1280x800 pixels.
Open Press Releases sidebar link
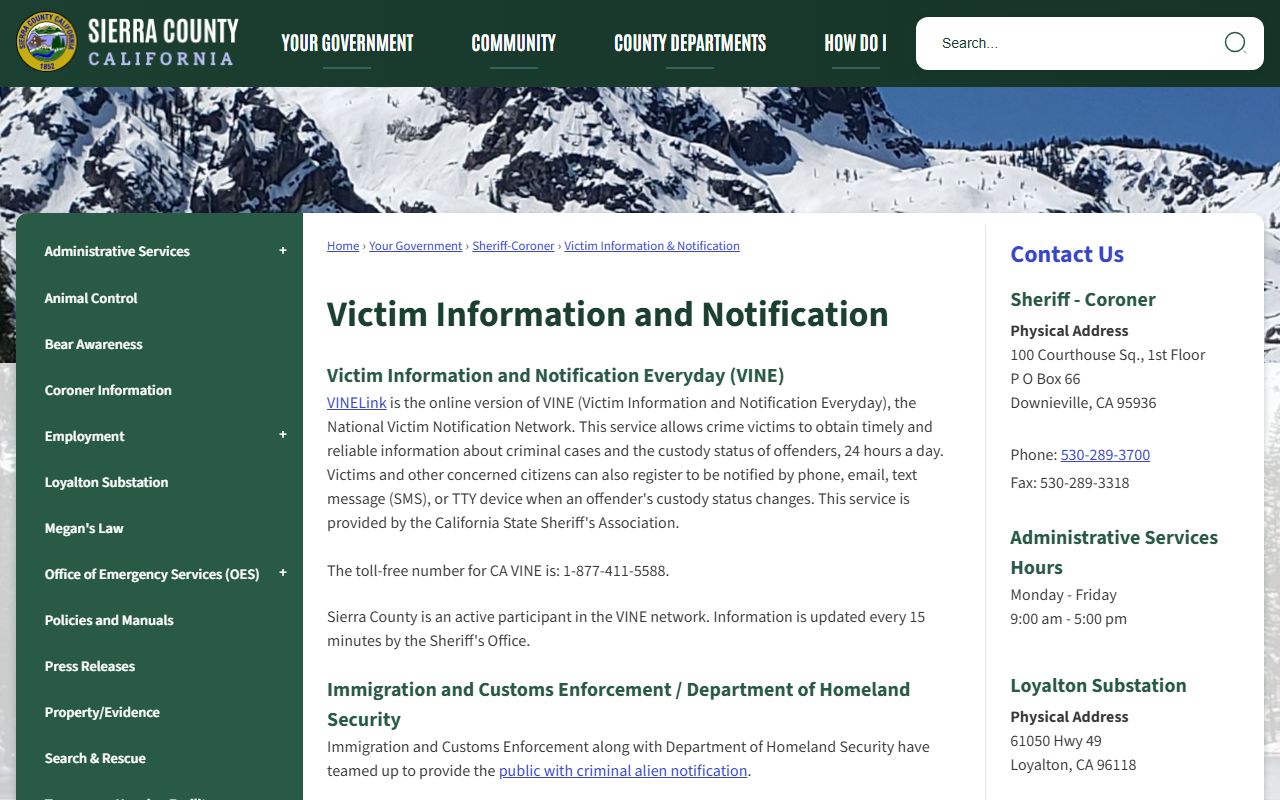tap(90, 666)
